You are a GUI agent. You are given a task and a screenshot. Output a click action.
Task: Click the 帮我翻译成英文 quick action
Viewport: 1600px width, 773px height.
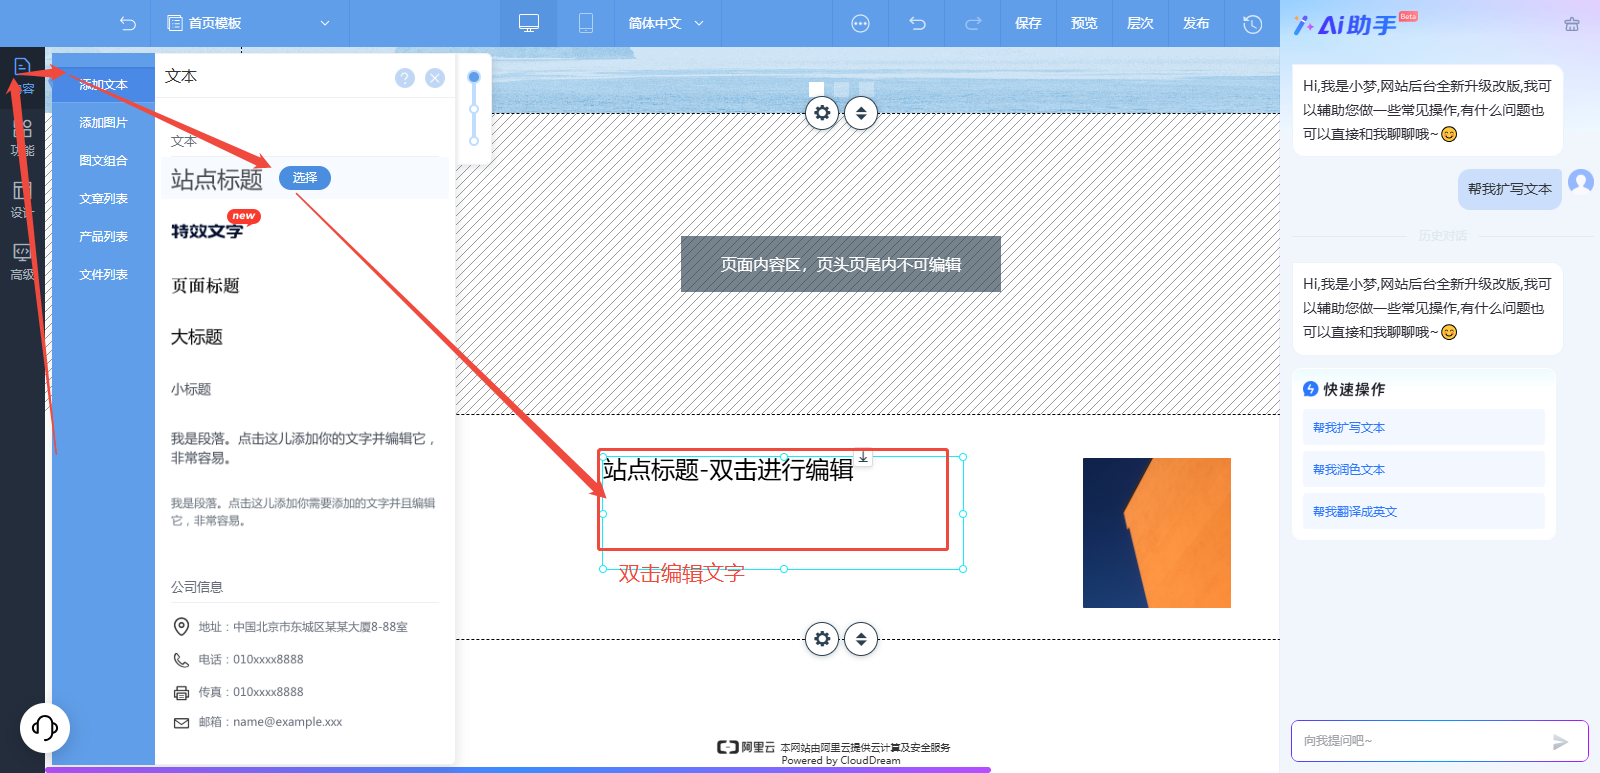(1423, 512)
